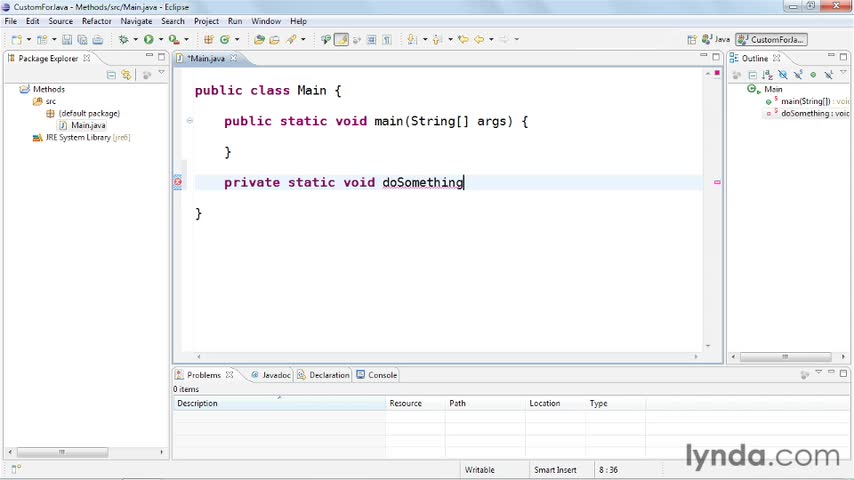Click the External Tools run icon
This screenshot has height=480, width=854.
tap(174, 39)
